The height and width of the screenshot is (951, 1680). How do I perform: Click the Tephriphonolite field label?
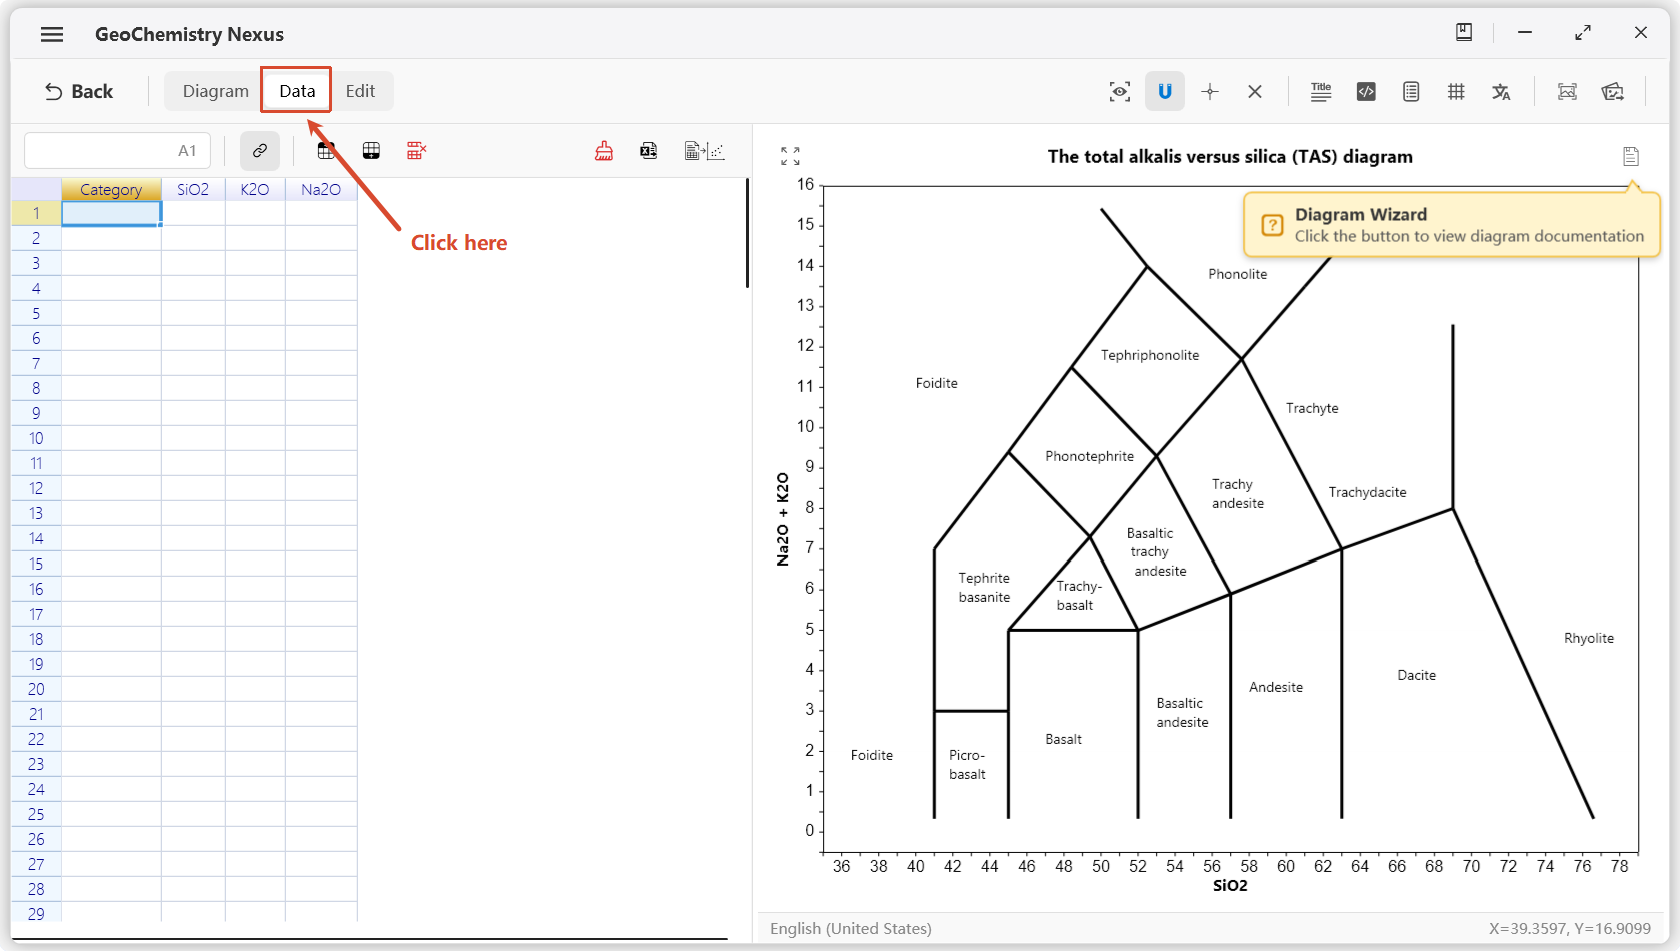pyautogui.click(x=1150, y=355)
